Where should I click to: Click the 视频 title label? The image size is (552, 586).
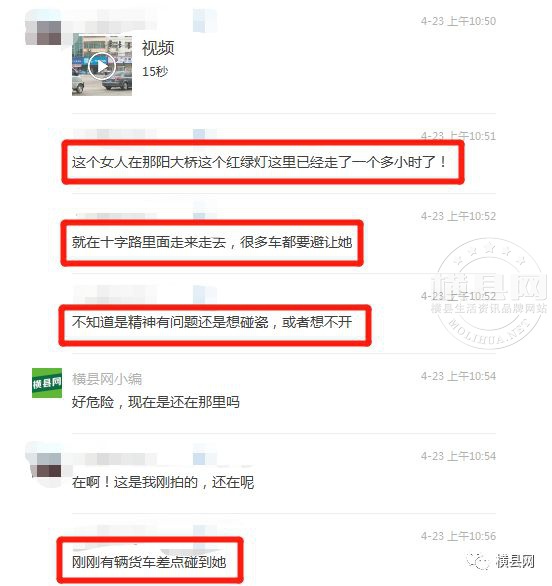tap(158, 48)
